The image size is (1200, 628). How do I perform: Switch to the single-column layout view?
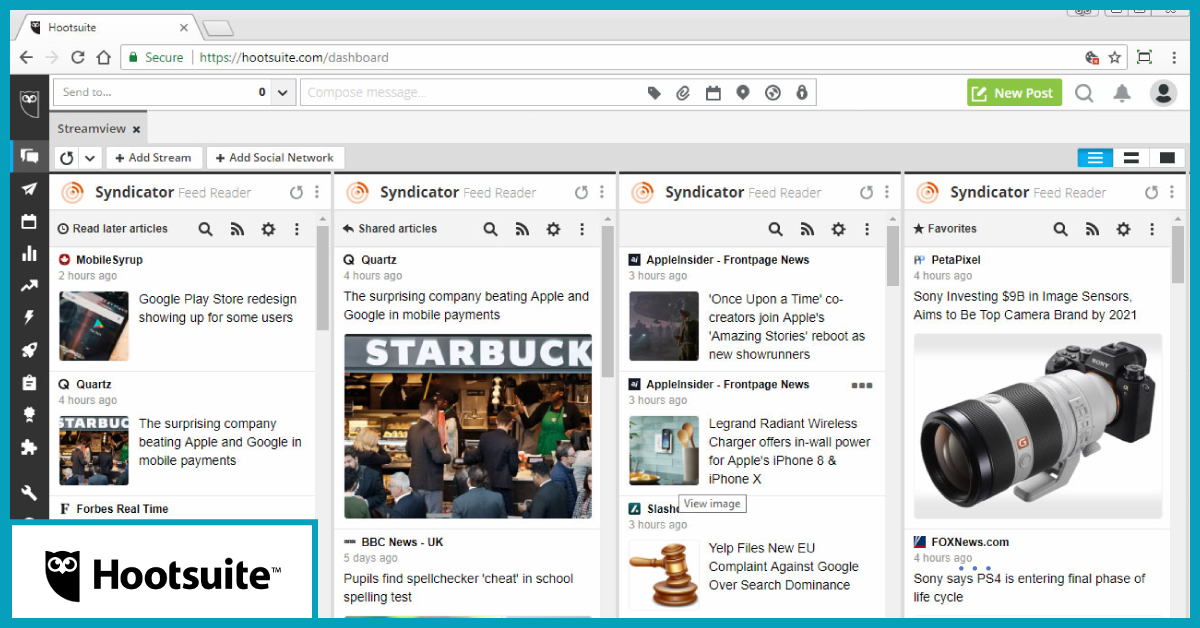click(1166, 157)
